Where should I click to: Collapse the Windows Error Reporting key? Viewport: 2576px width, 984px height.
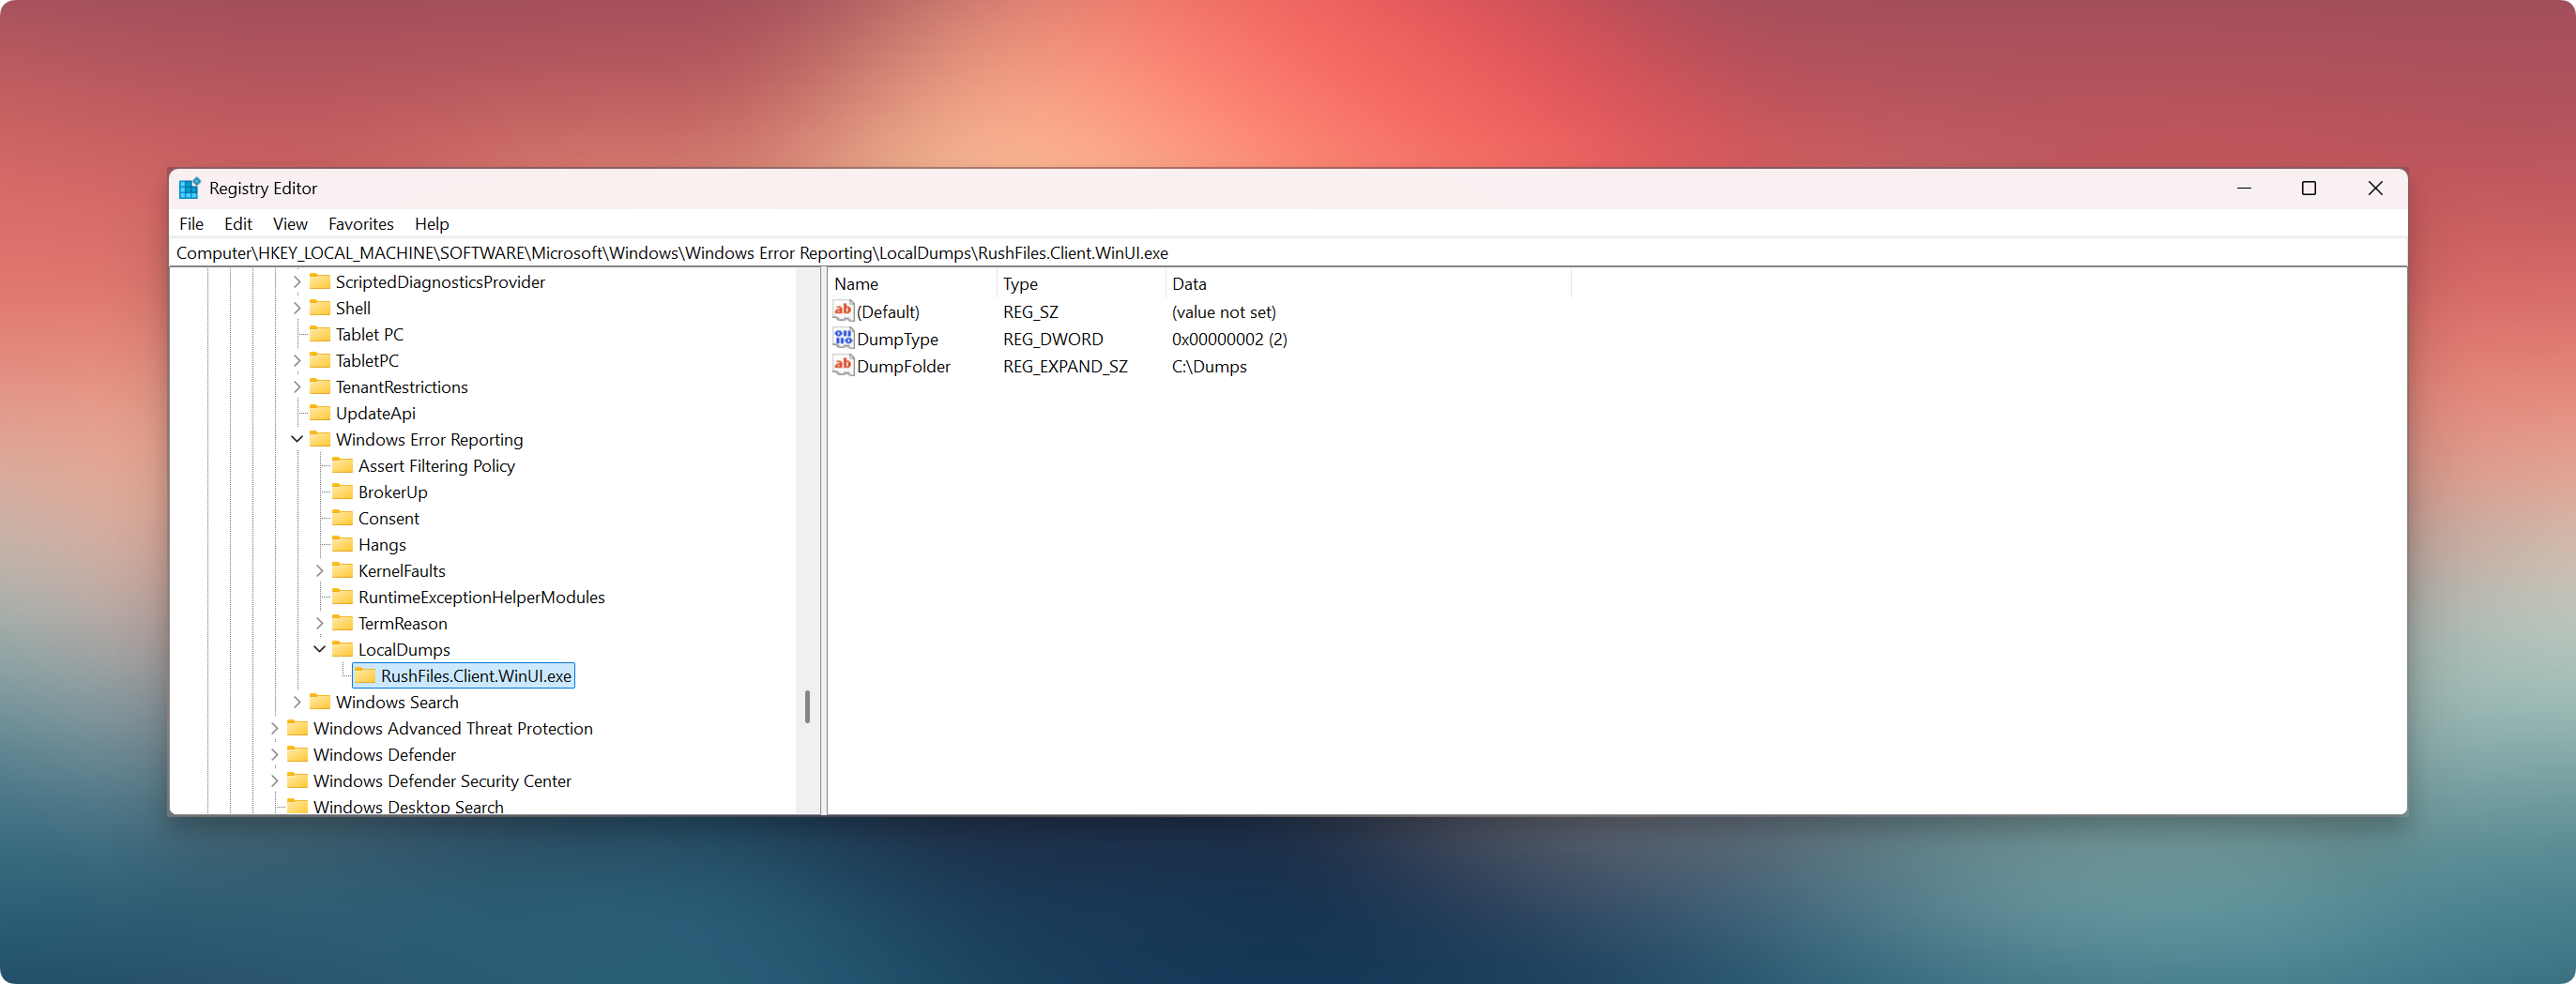[297, 439]
